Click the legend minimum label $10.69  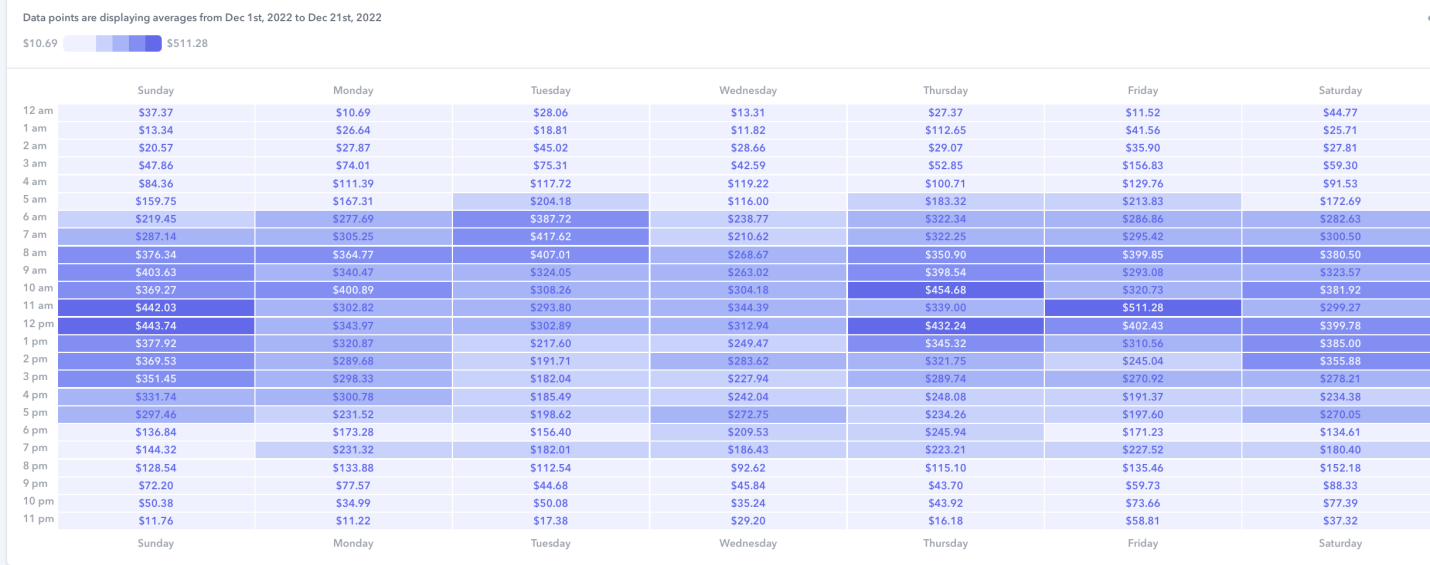[40, 43]
